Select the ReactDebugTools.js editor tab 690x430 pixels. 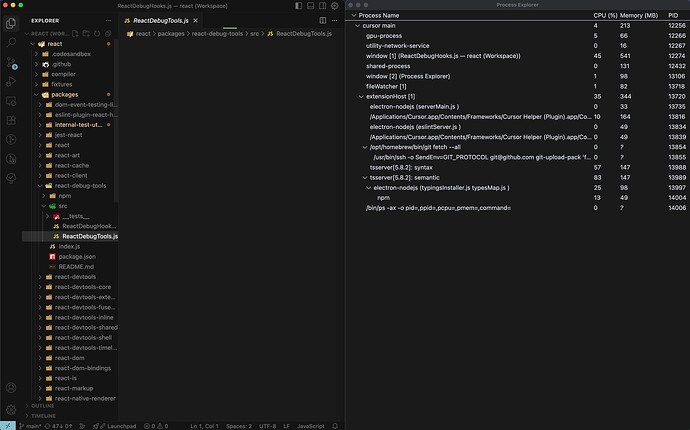coord(161,21)
